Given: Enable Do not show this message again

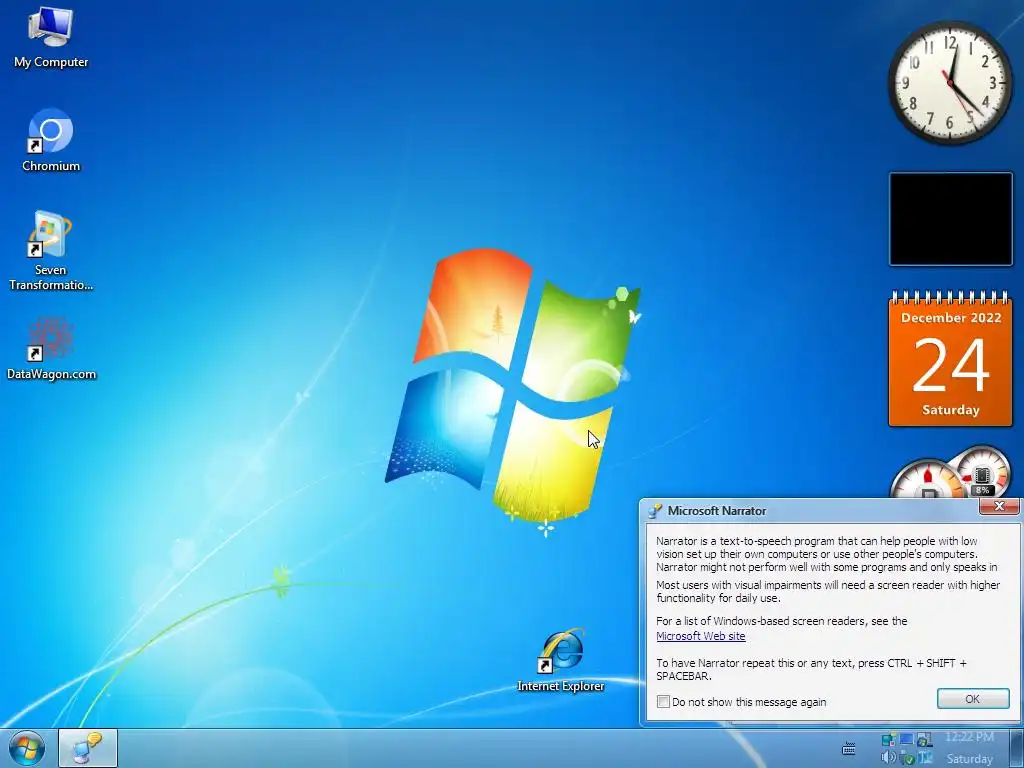Looking at the screenshot, I should [663, 701].
